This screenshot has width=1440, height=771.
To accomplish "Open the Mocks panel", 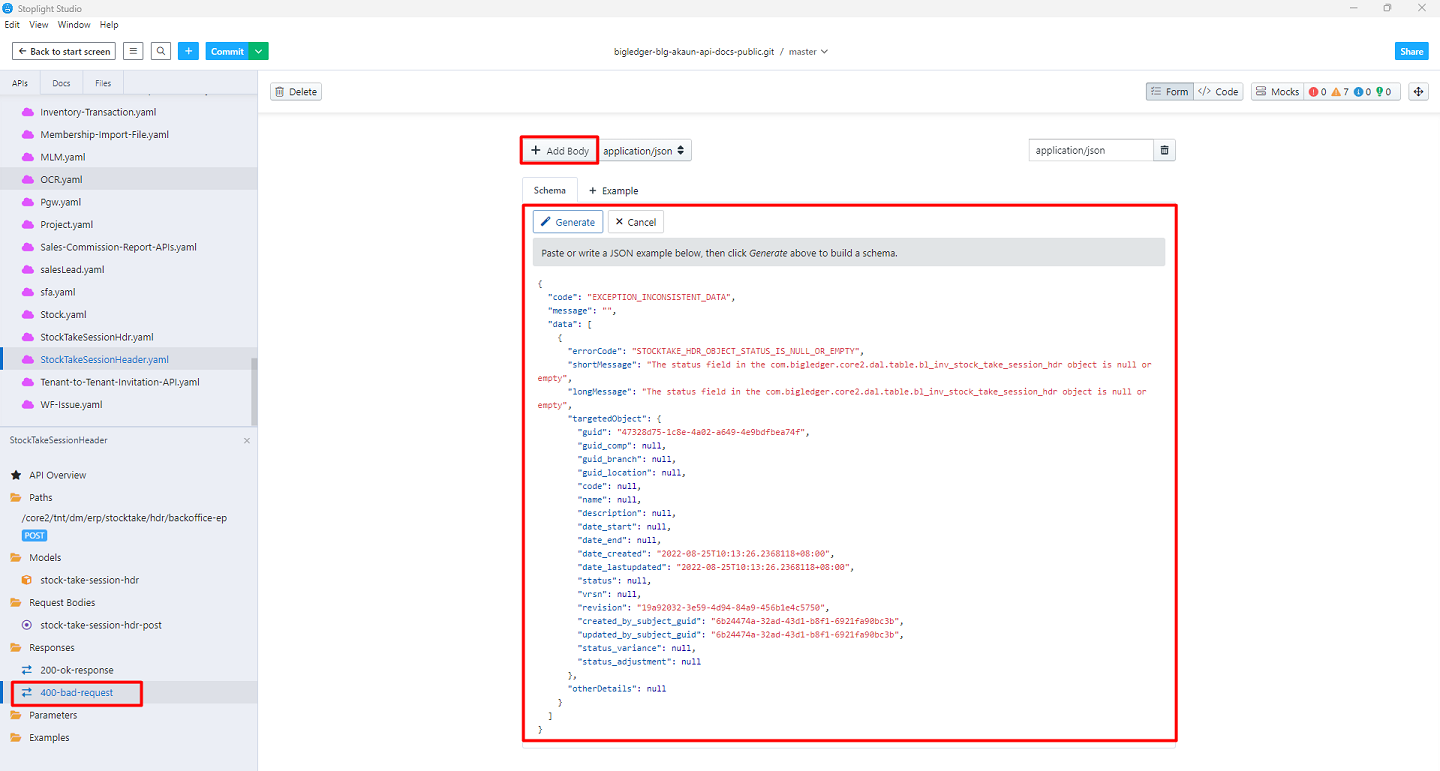I will click(1276, 91).
